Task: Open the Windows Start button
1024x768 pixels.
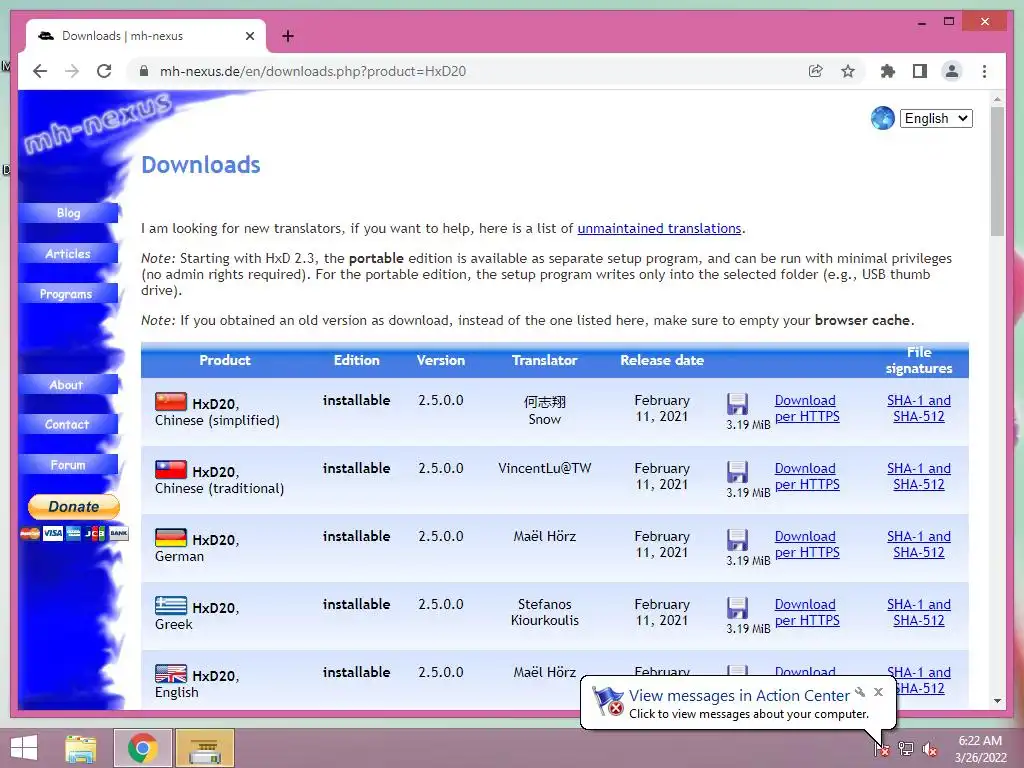Action: pos(24,748)
